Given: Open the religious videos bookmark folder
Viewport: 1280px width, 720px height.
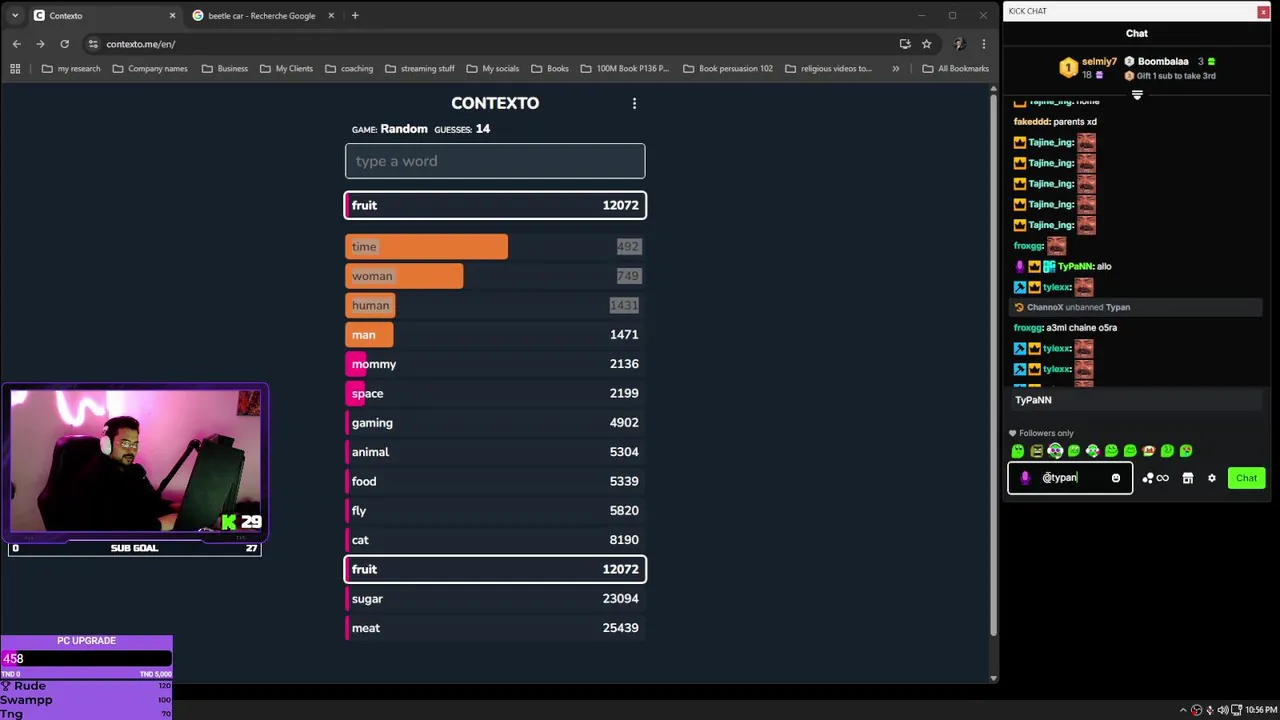Looking at the screenshot, I should [829, 69].
